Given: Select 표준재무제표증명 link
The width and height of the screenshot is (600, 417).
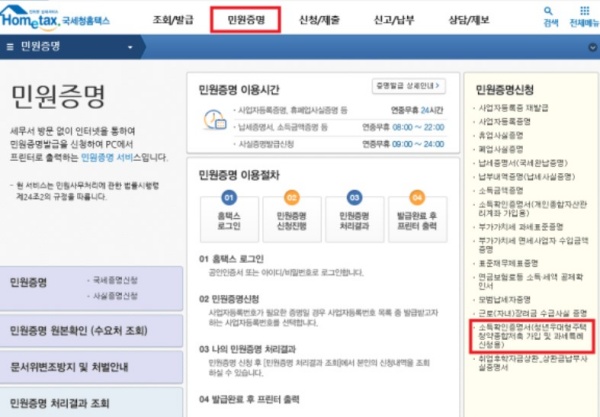Looking at the screenshot, I should click(x=508, y=263).
